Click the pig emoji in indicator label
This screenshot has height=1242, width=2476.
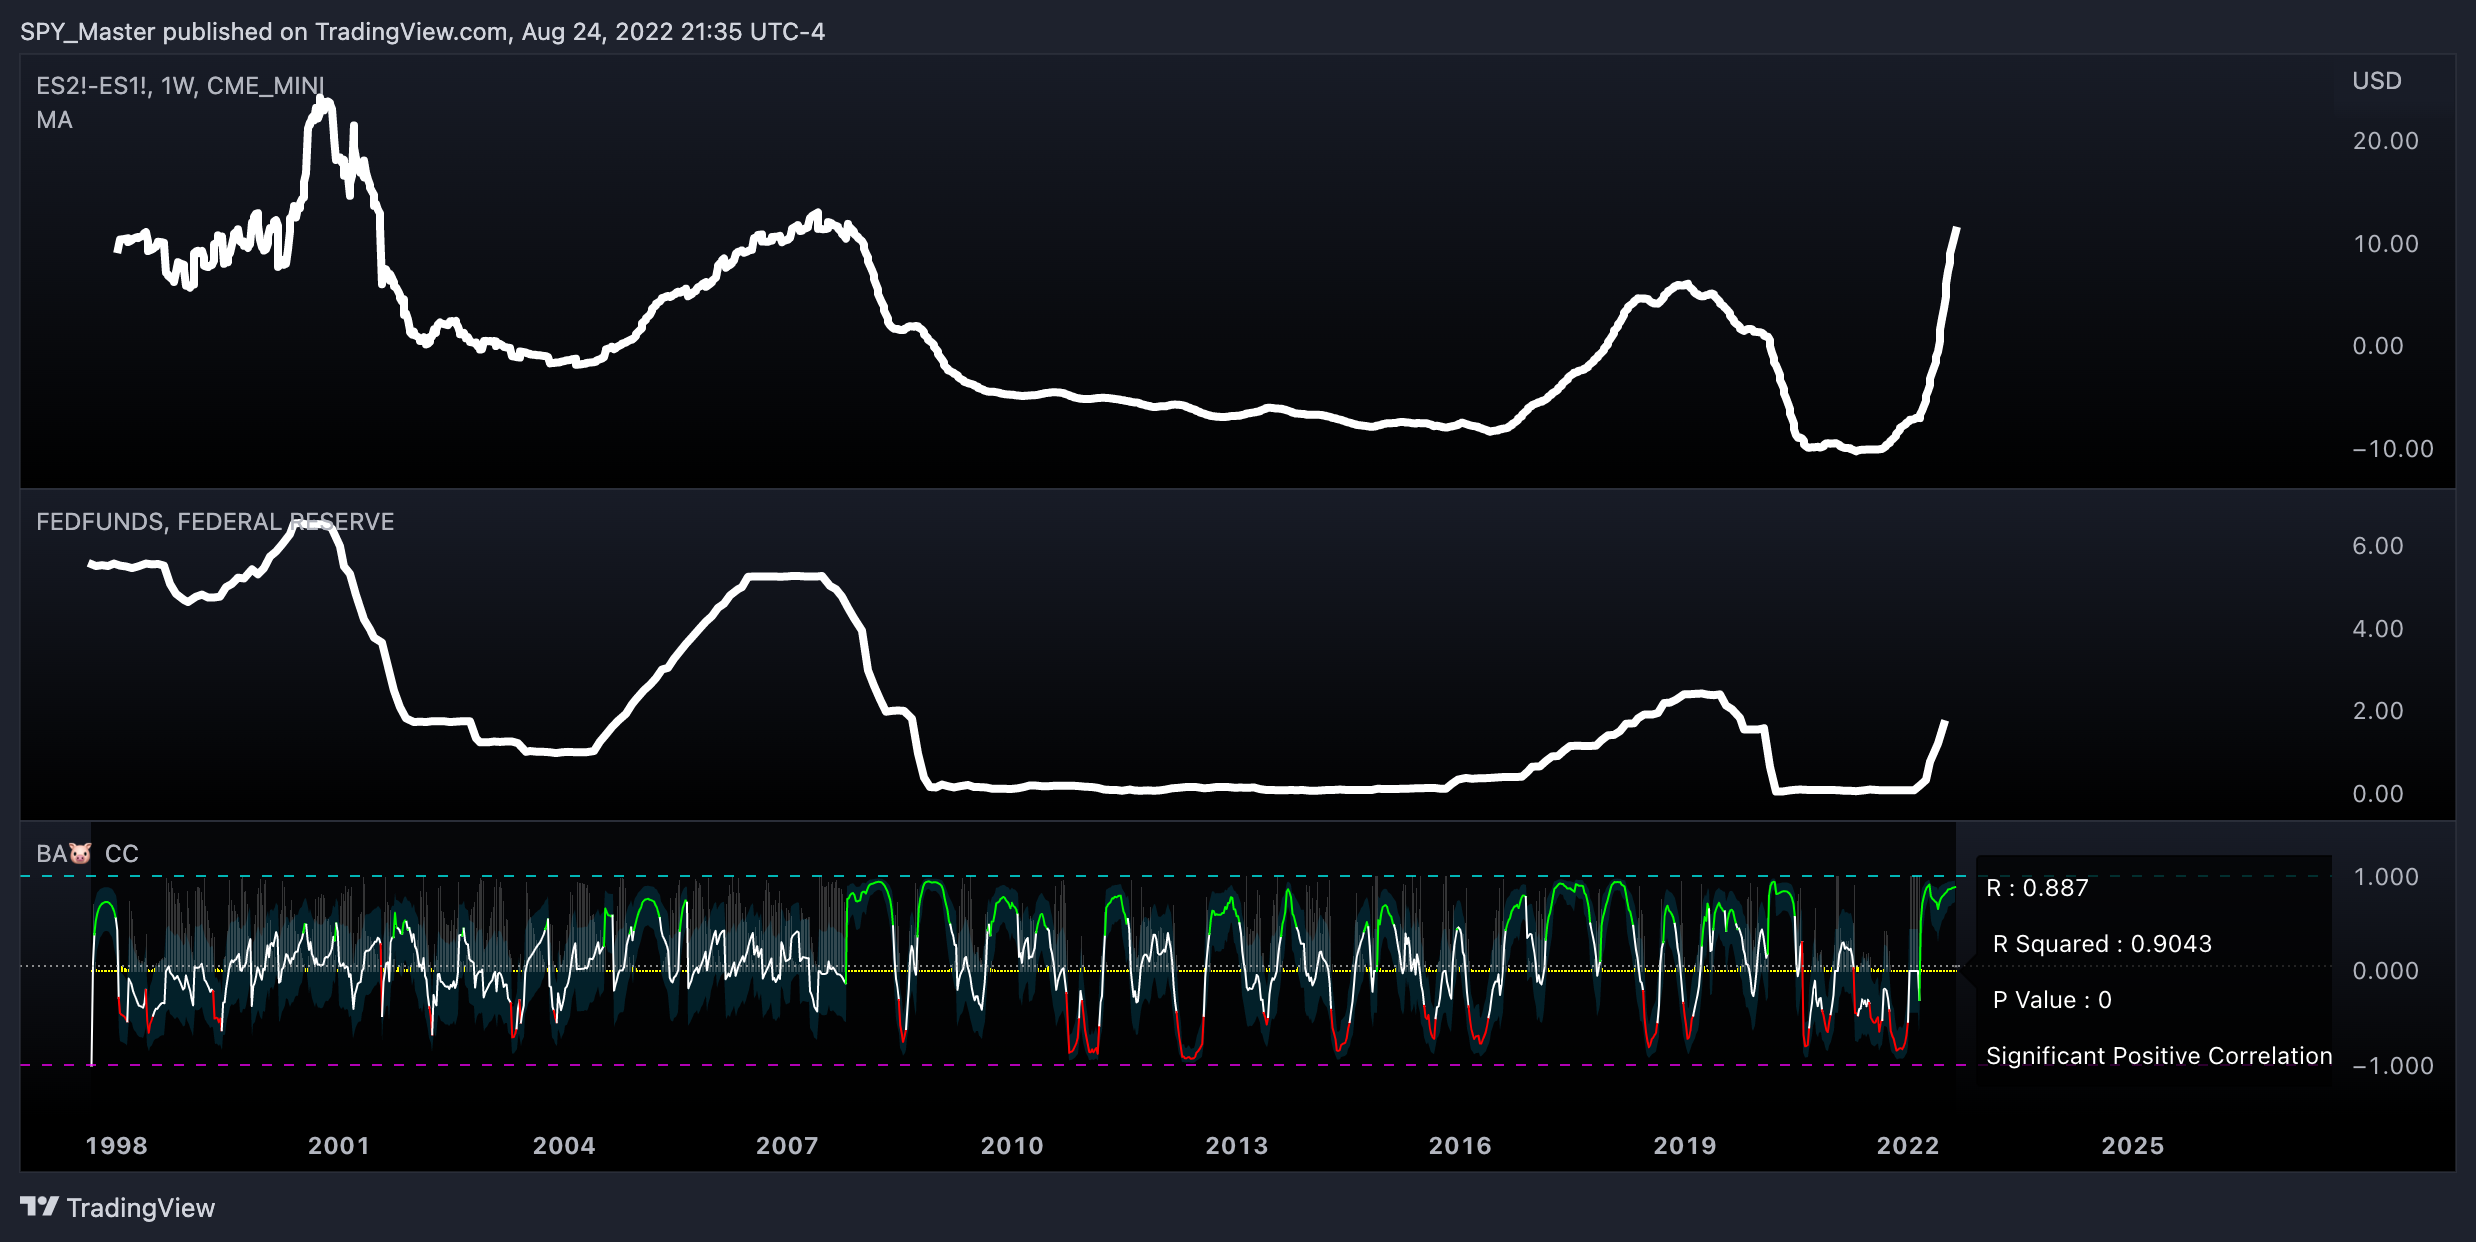[81, 854]
